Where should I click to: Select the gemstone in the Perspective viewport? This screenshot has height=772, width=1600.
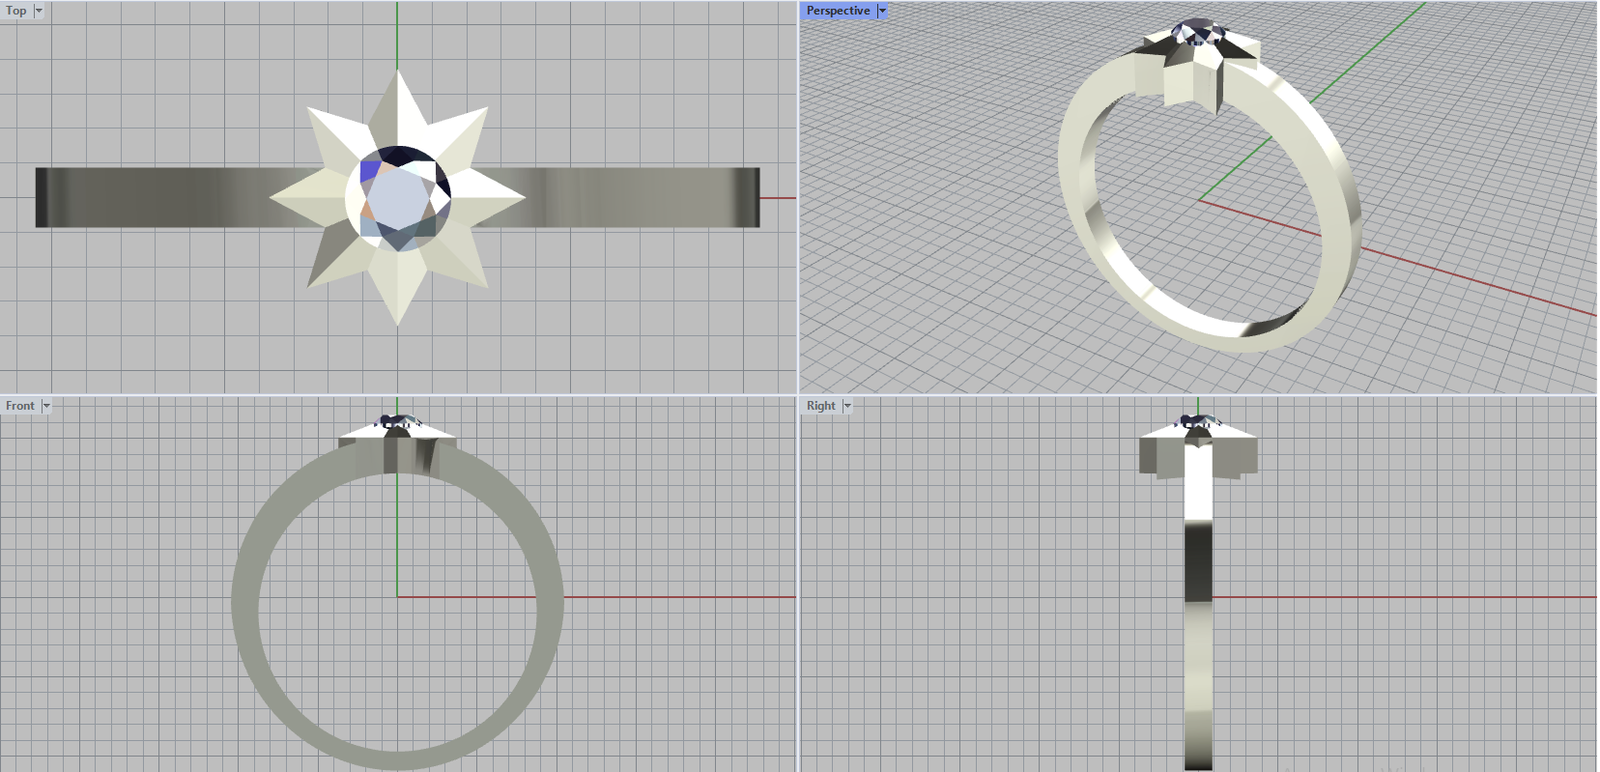click(1196, 32)
